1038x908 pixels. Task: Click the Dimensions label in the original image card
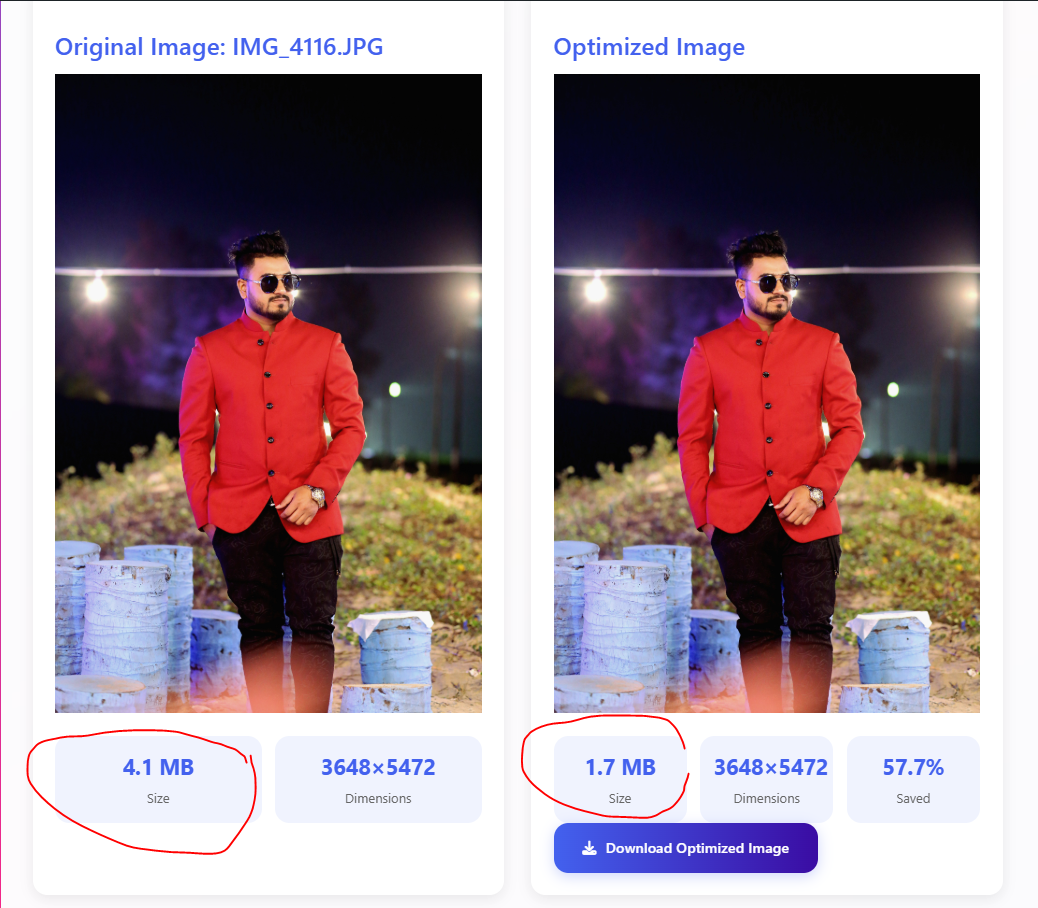pyautogui.click(x=378, y=799)
